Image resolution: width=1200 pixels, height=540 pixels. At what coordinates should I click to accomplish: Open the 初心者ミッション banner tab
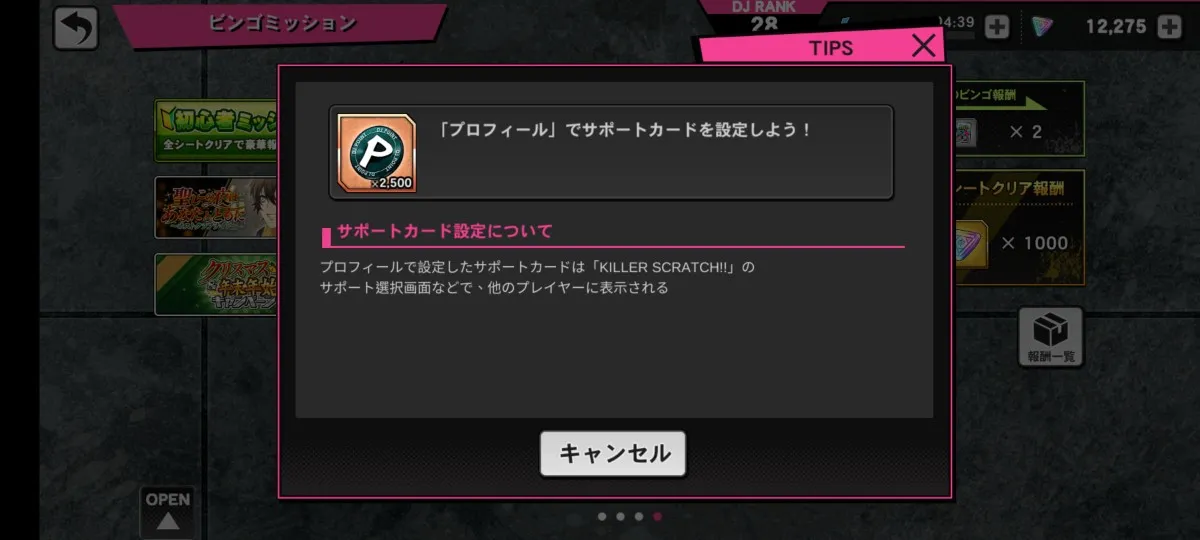pyautogui.click(x=216, y=130)
